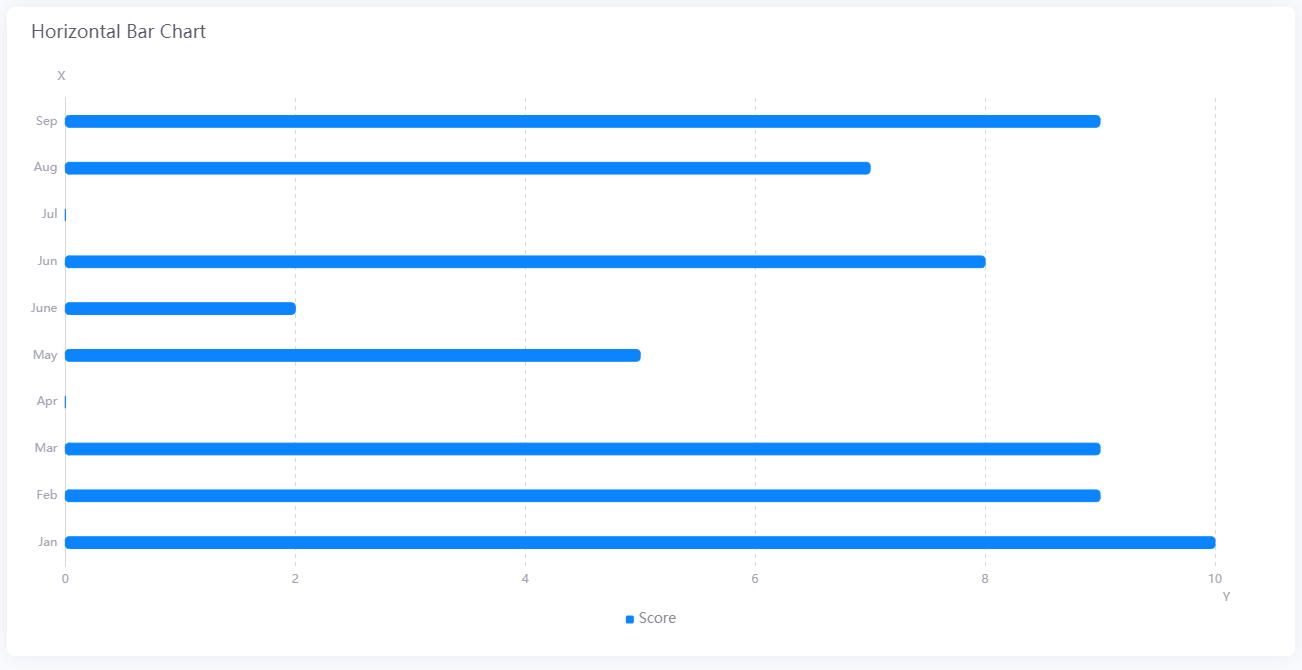Click the Sep bar in the chart
Viewport: 1302px width, 670px height.
tap(582, 122)
